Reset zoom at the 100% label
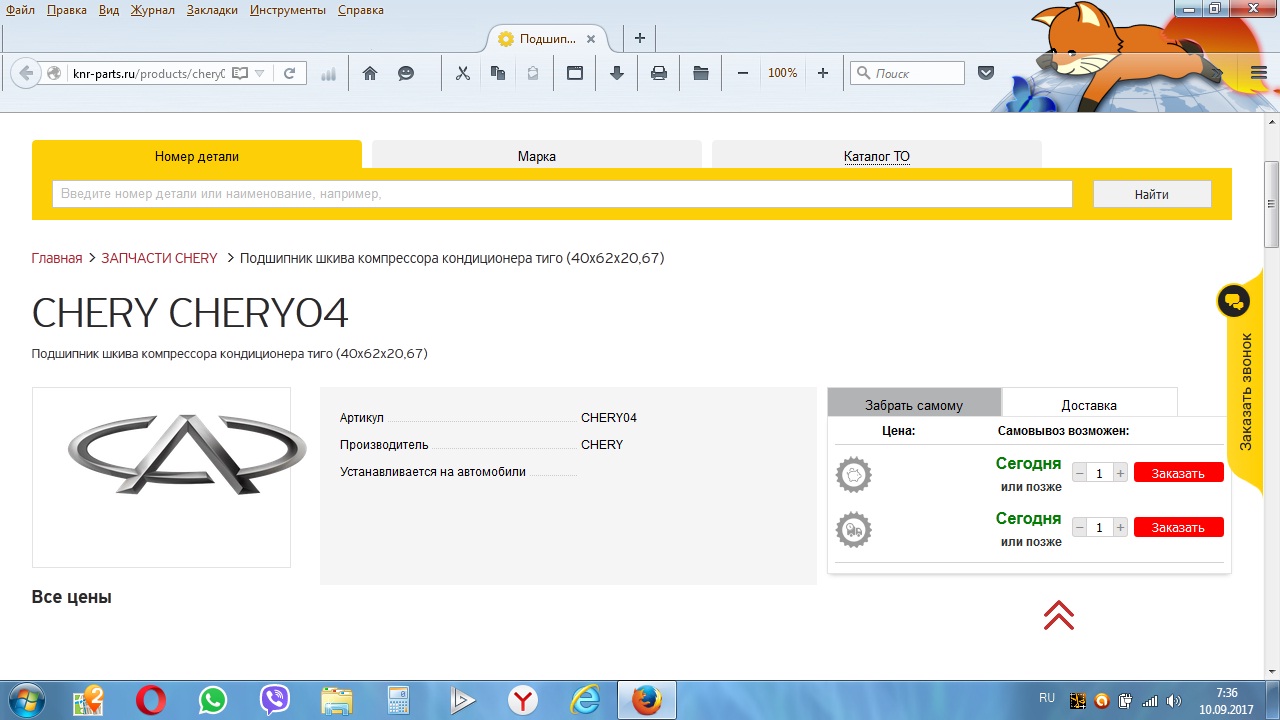 tap(783, 73)
